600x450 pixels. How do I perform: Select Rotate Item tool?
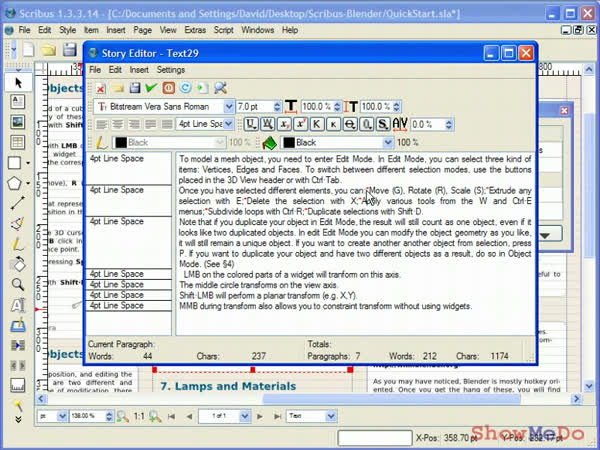18,264
